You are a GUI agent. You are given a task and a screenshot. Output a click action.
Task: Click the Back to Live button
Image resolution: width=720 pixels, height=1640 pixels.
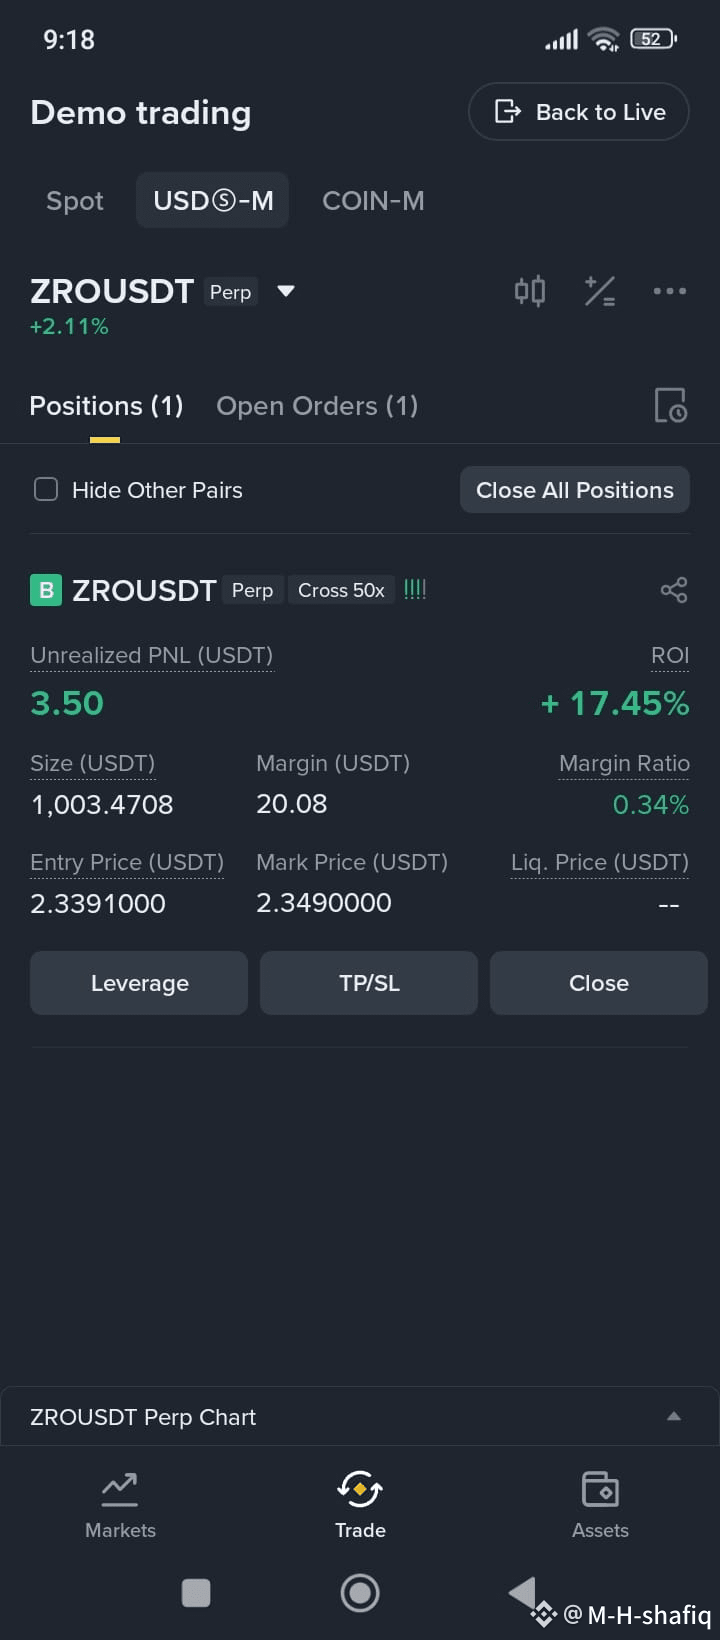click(x=579, y=112)
